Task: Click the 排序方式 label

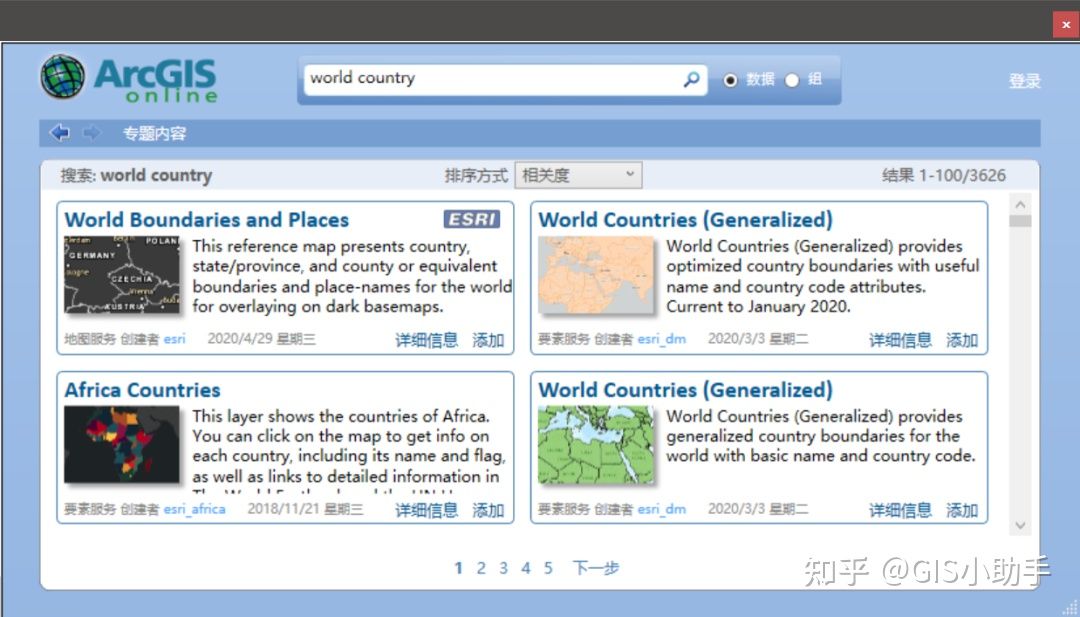Action: (x=476, y=176)
